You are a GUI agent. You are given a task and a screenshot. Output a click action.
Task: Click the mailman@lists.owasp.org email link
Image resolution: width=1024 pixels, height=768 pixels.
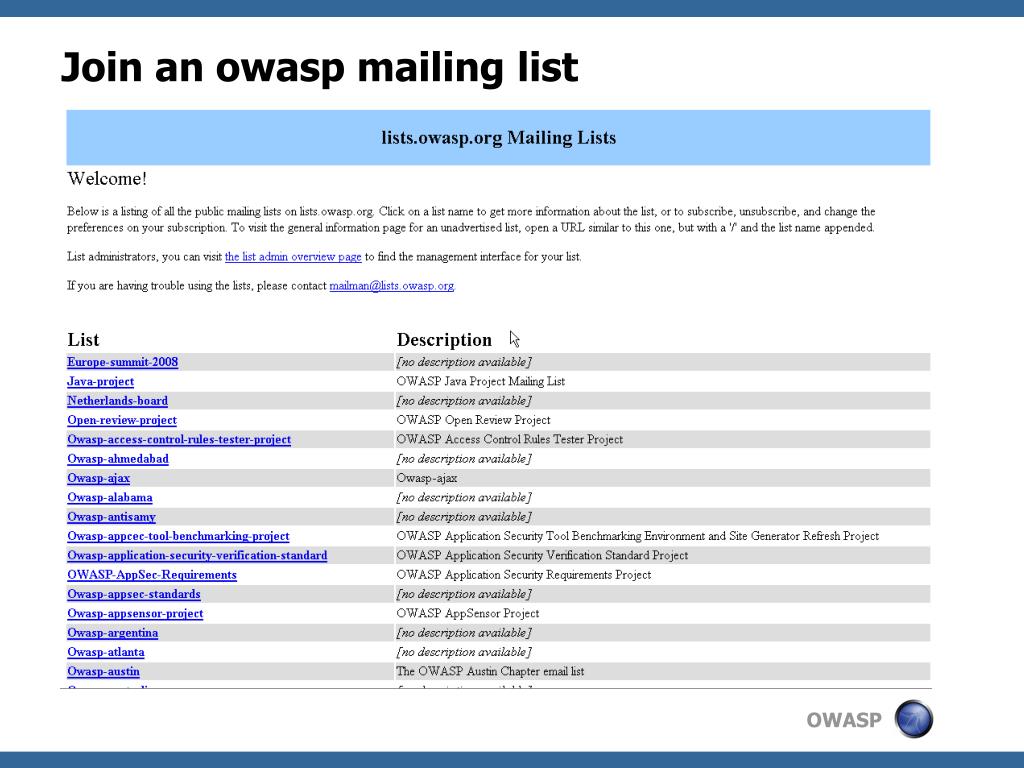coord(392,286)
